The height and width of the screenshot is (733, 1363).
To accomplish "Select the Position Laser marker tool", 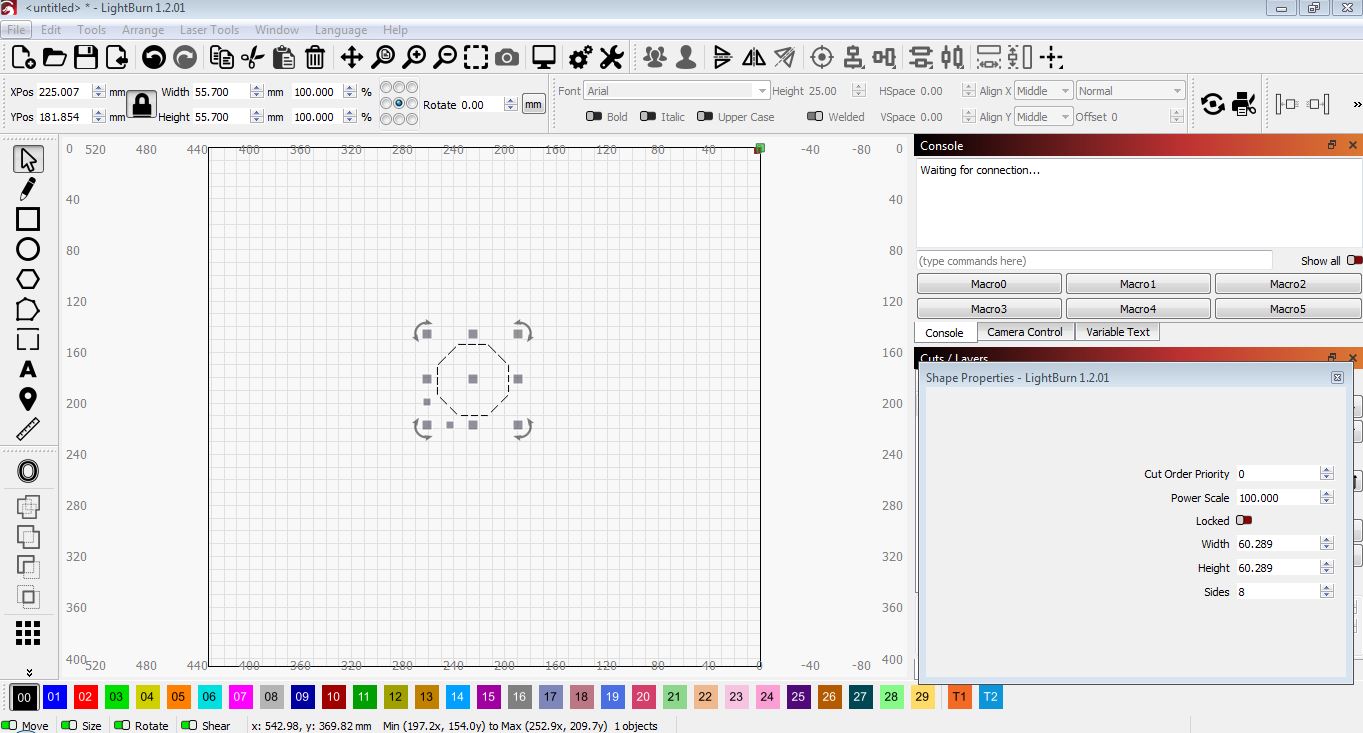I will 28,400.
